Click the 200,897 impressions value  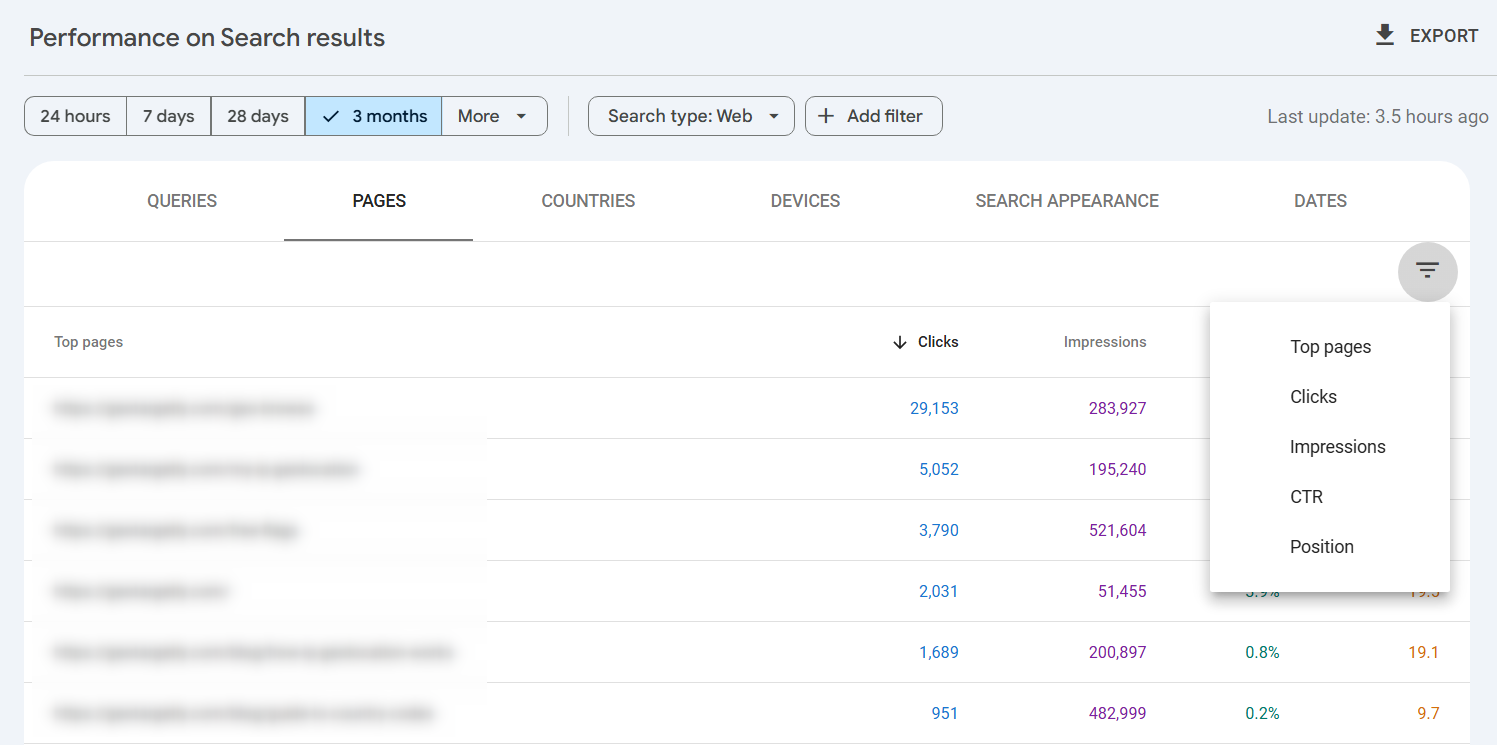(1118, 652)
